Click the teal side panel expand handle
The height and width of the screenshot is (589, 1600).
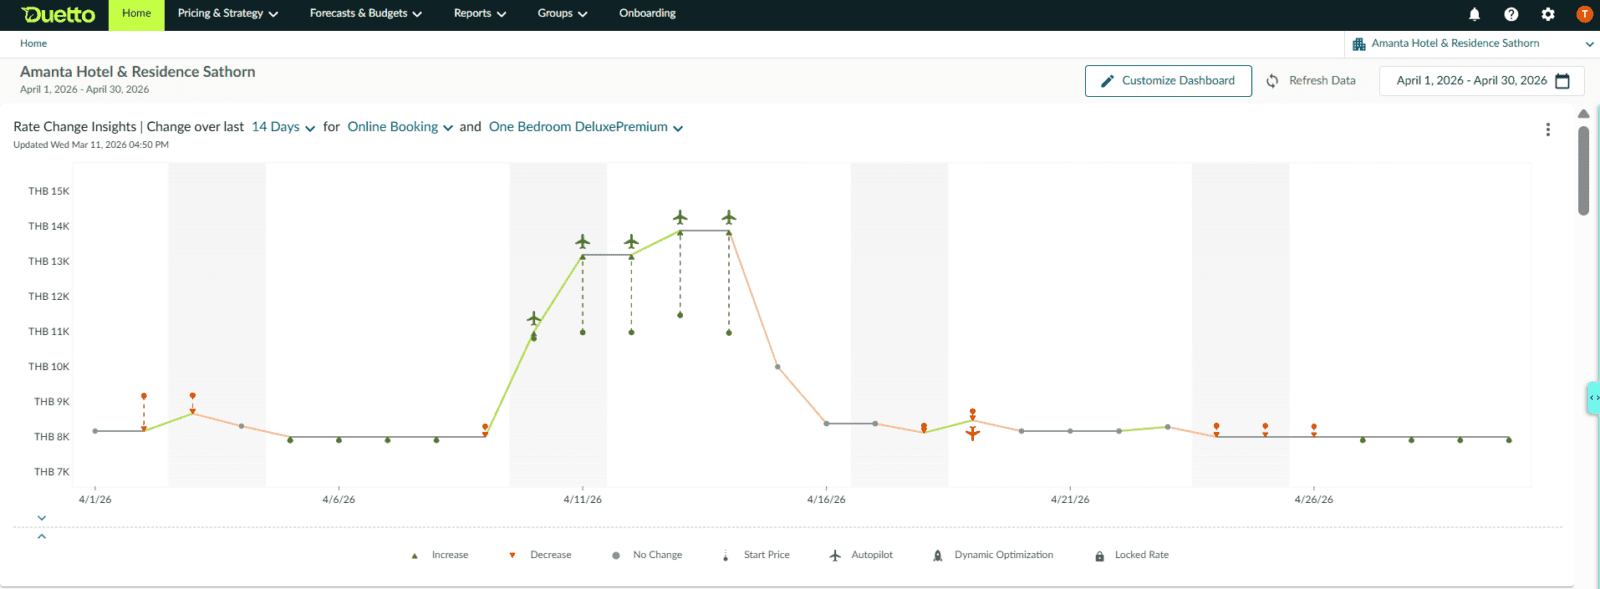[x=1593, y=398]
